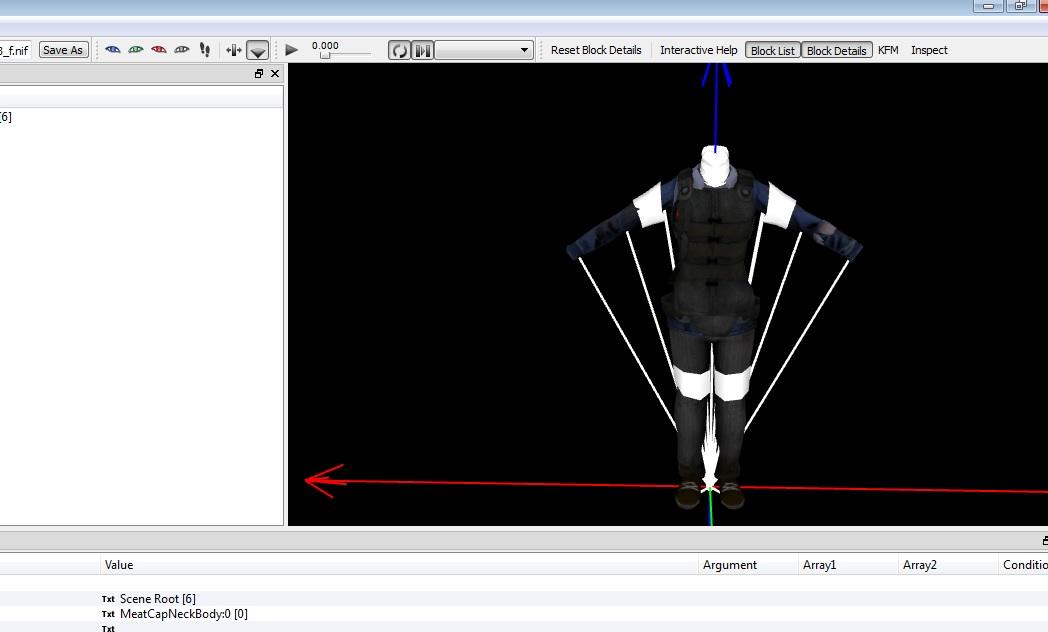Click the Argument column header
1048x632 pixels.
(x=748, y=565)
